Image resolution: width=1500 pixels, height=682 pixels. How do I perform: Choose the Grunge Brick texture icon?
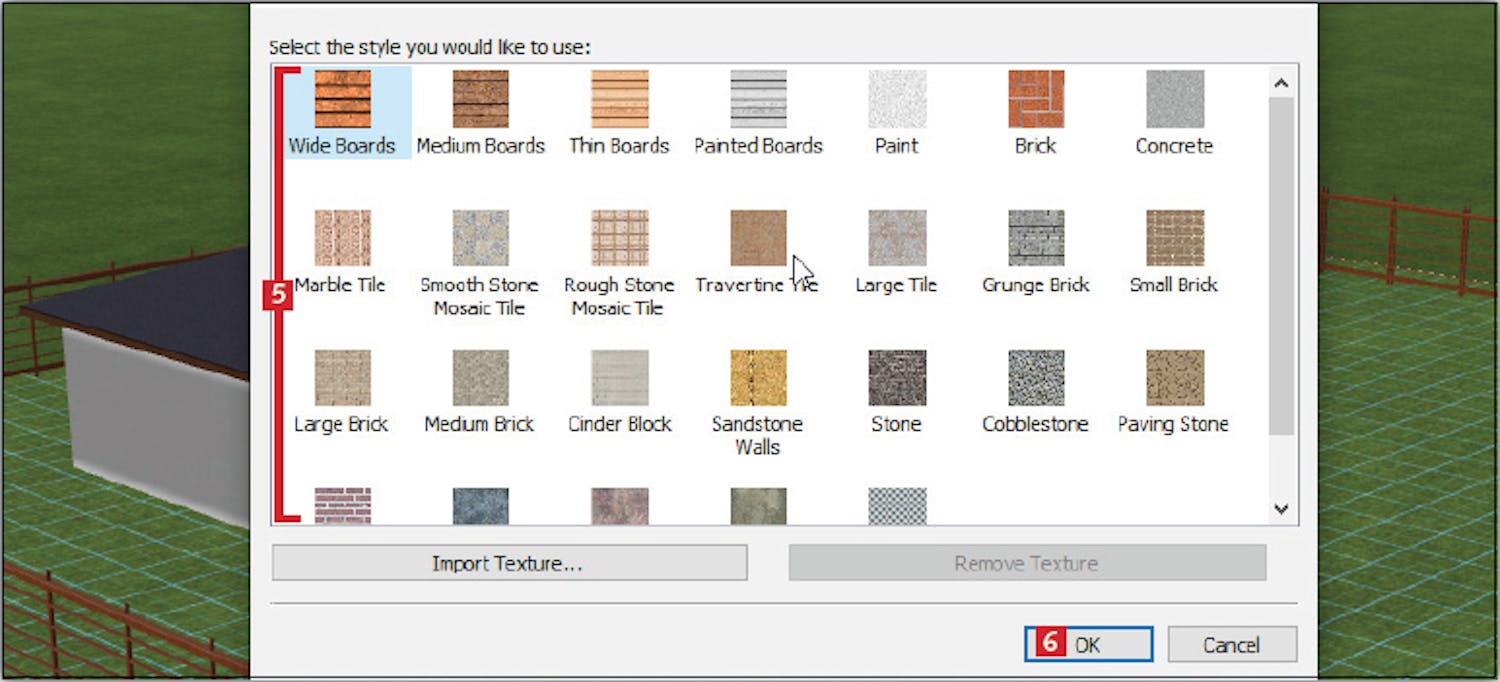point(1036,238)
